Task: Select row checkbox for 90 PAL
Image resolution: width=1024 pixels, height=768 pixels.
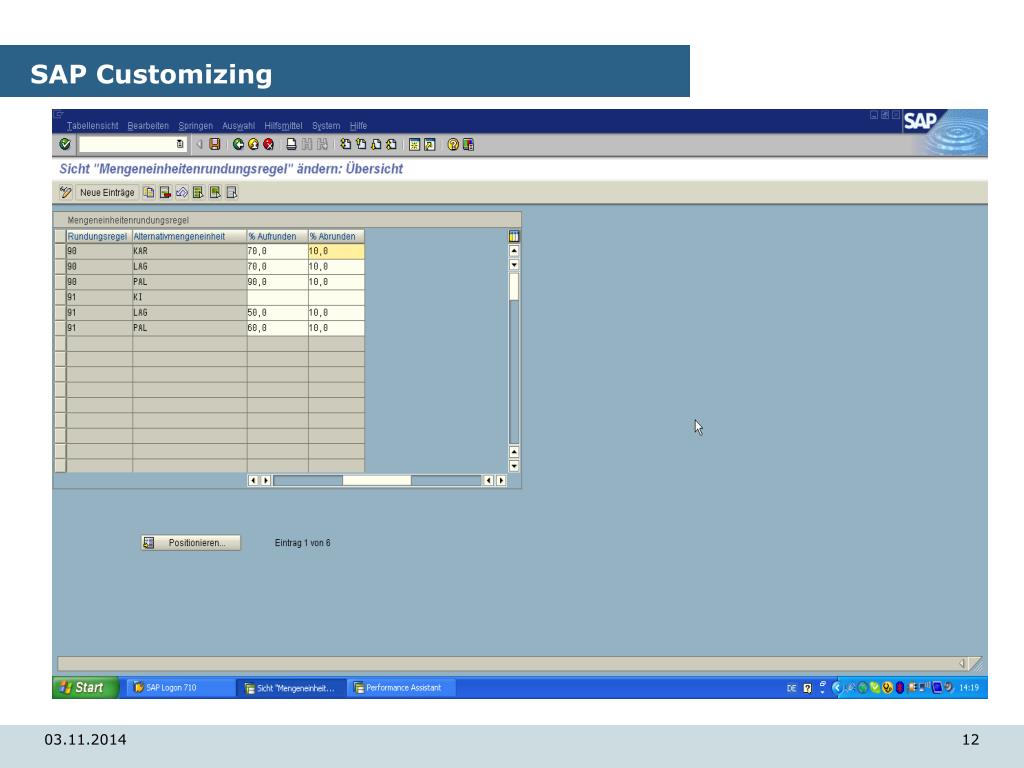Action: [x=60, y=282]
